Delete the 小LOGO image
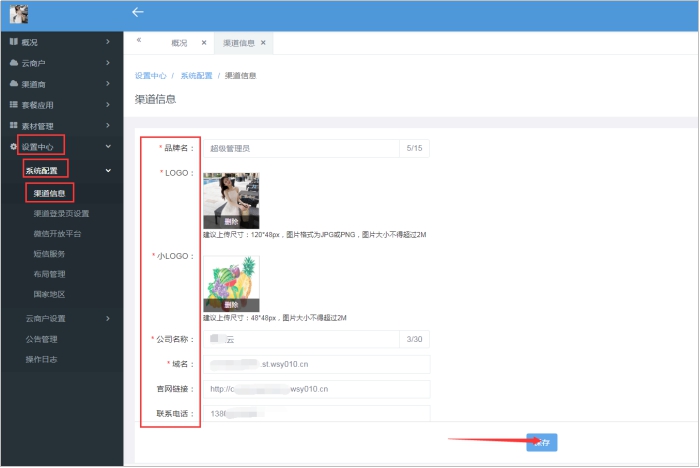The image size is (700, 468). click(231, 305)
